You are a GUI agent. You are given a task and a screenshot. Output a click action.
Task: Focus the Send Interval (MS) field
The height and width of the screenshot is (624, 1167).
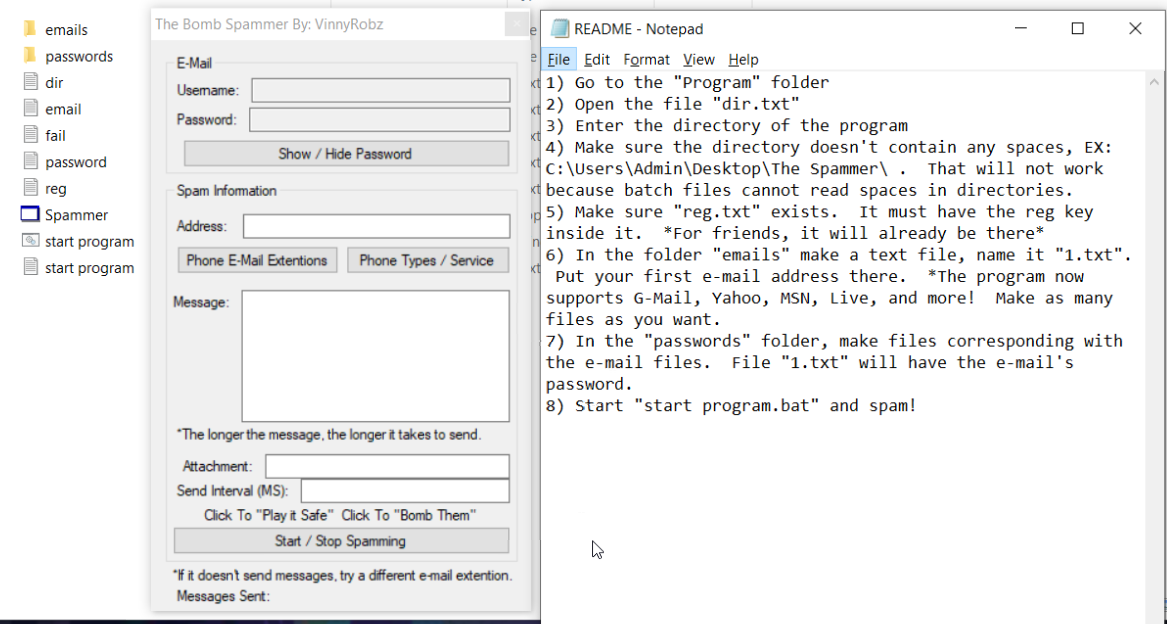404,491
